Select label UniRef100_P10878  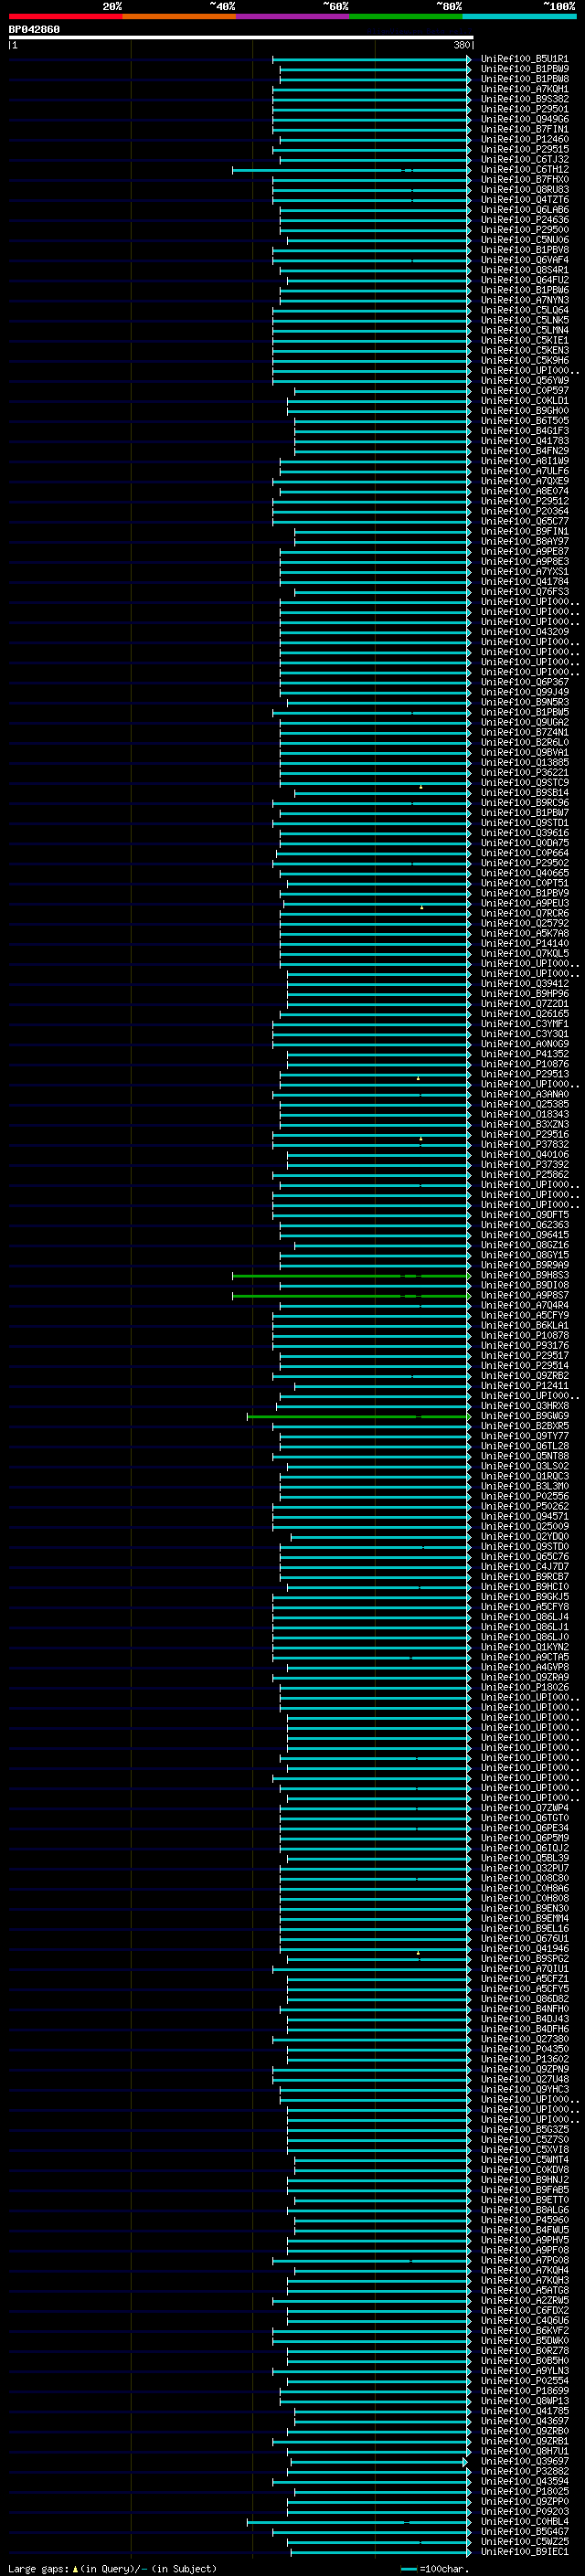tap(524, 1335)
